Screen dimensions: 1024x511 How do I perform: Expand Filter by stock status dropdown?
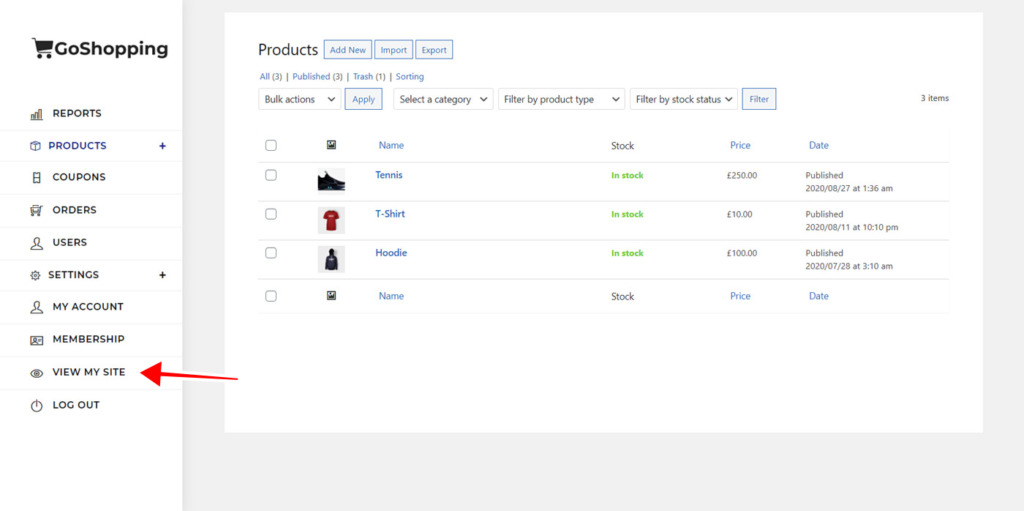click(684, 99)
